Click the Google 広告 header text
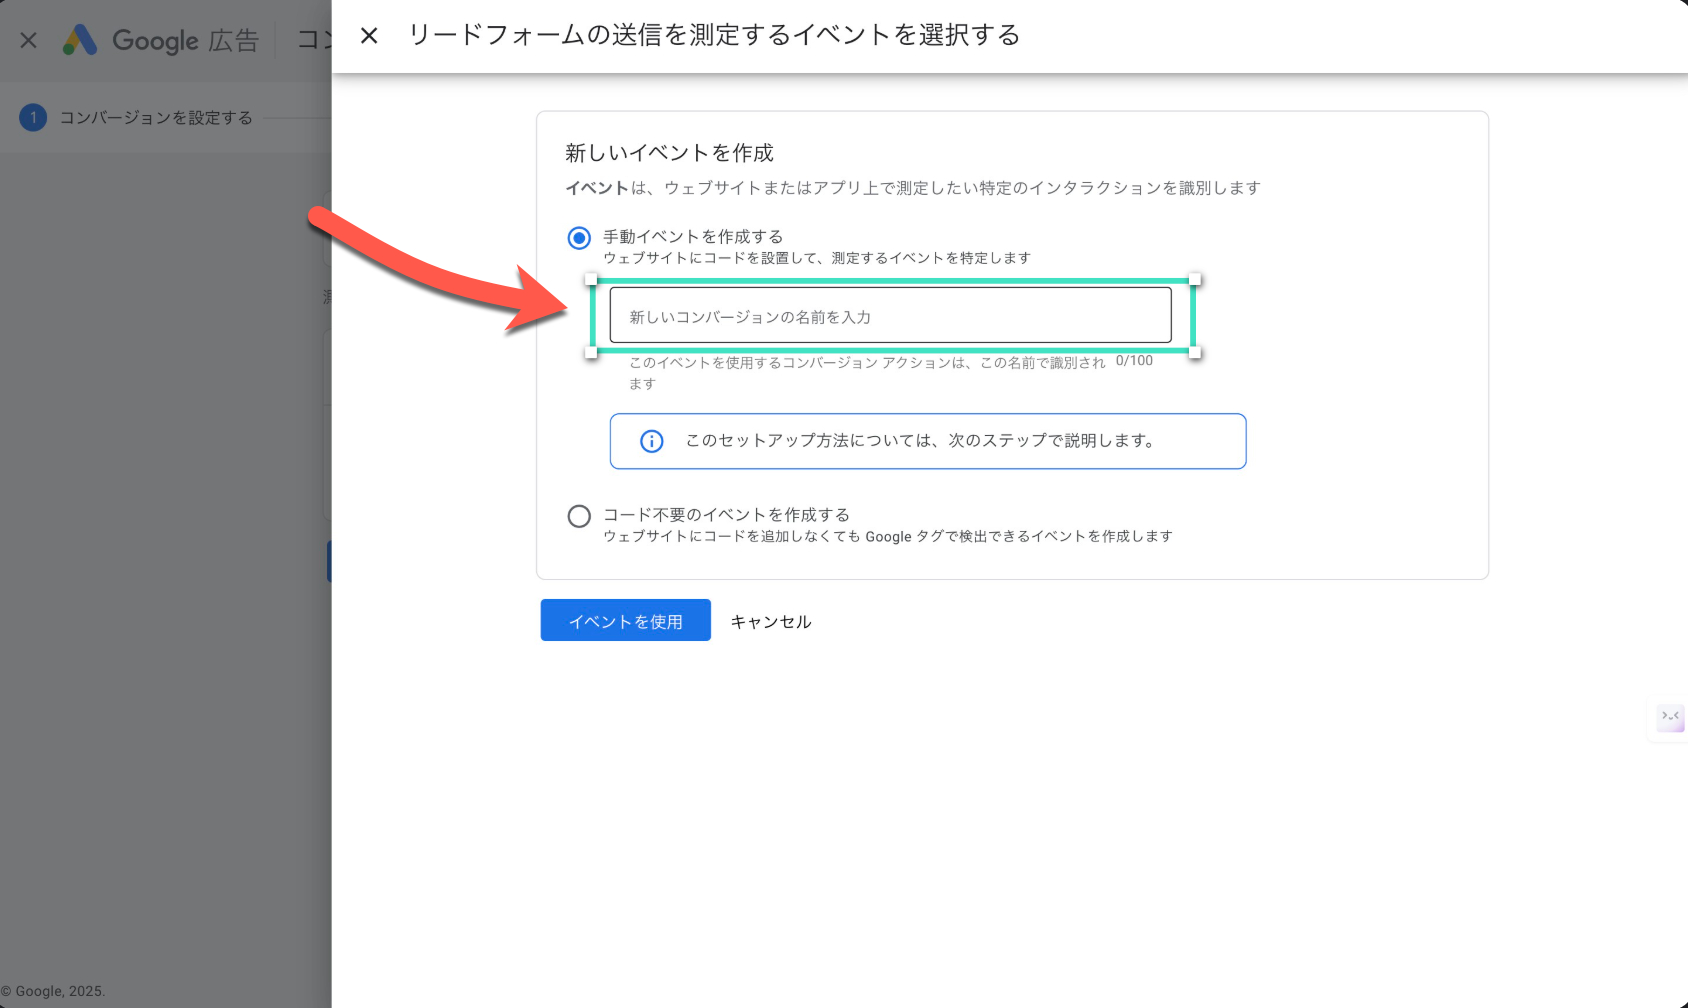1688x1008 pixels. [185, 41]
